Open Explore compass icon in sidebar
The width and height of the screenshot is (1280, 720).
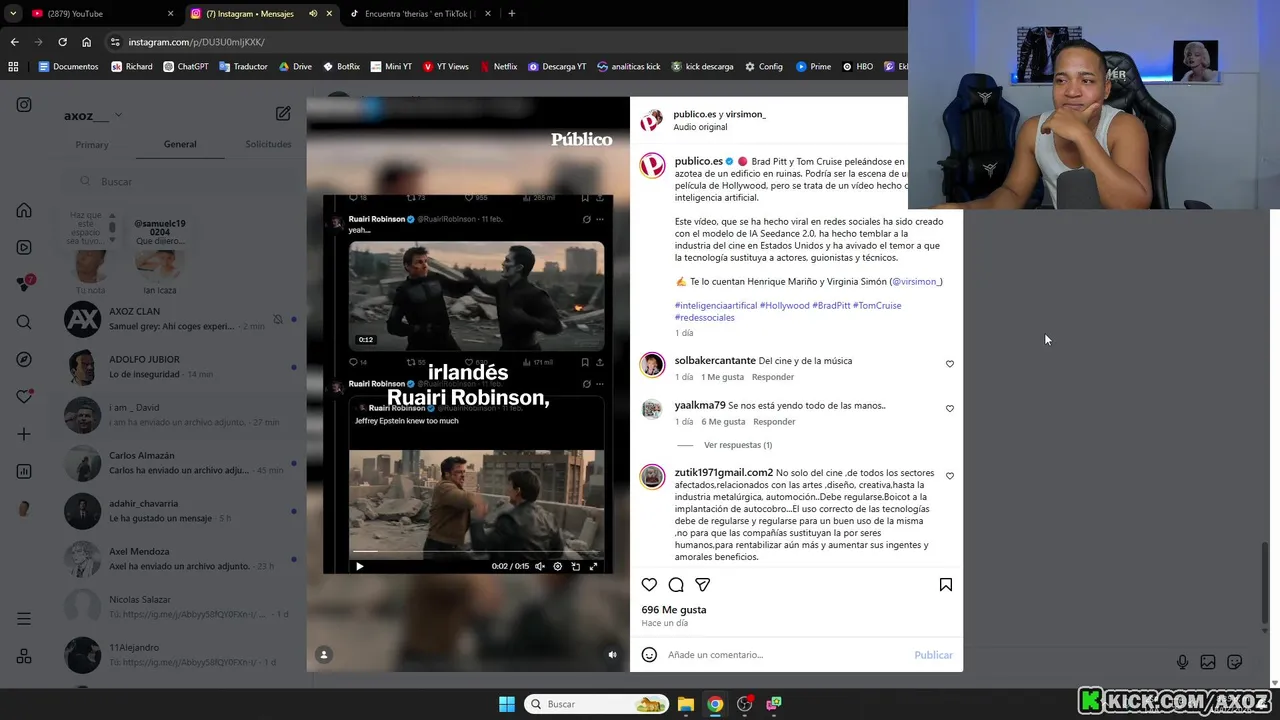click(x=24, y=359)
